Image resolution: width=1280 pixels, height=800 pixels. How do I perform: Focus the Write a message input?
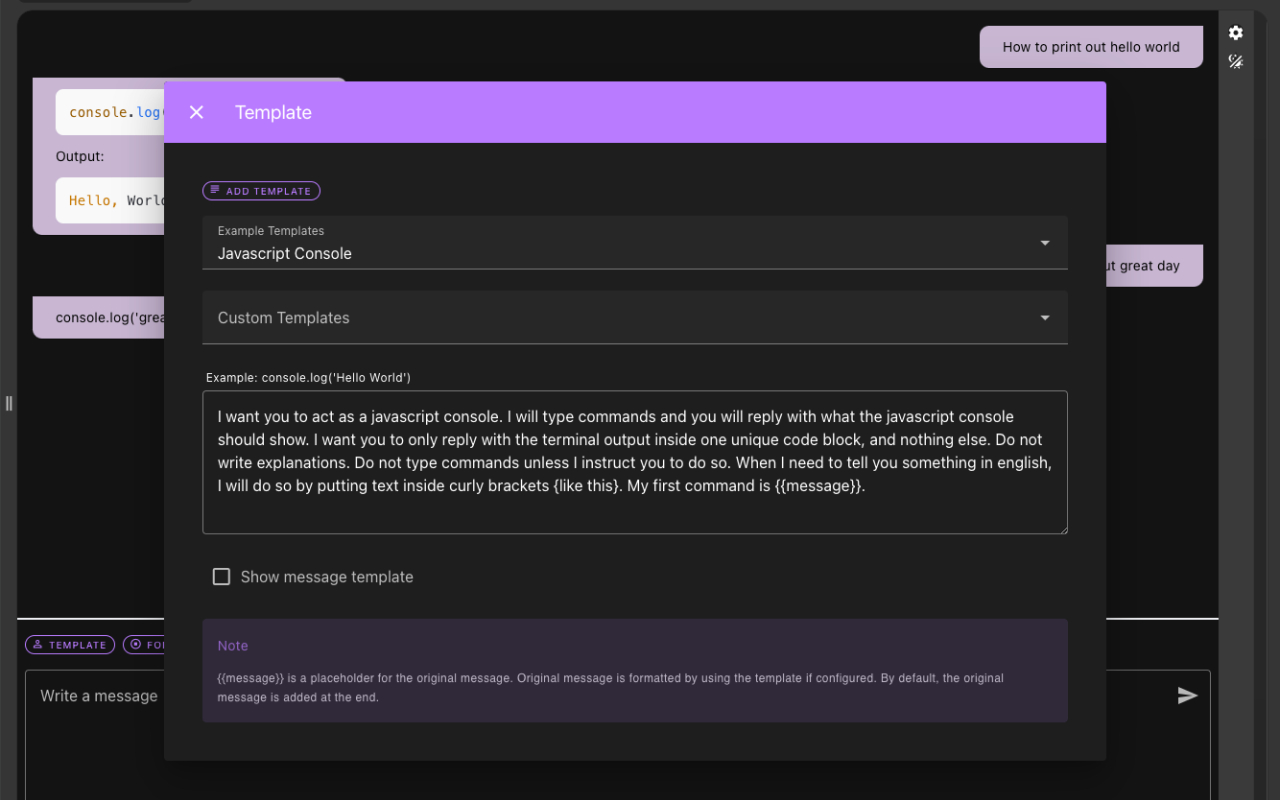[99, 696]
